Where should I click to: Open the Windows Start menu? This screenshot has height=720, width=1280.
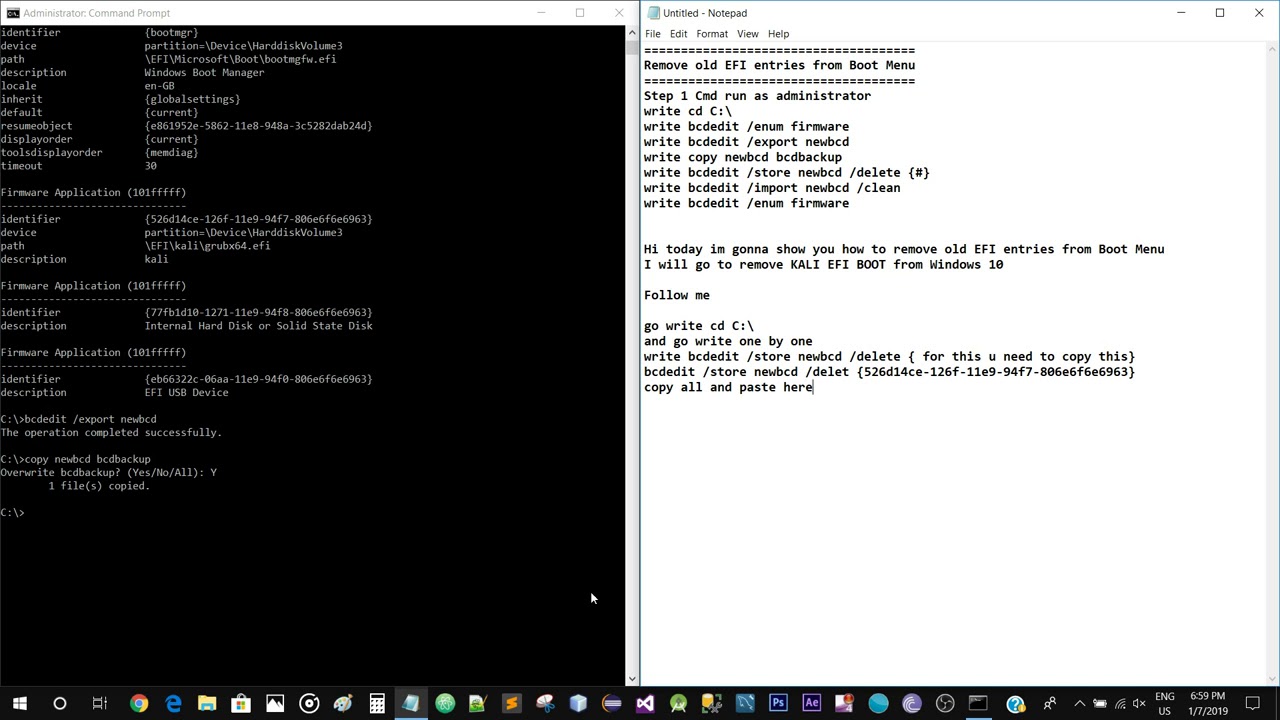[x=20, y=704]
